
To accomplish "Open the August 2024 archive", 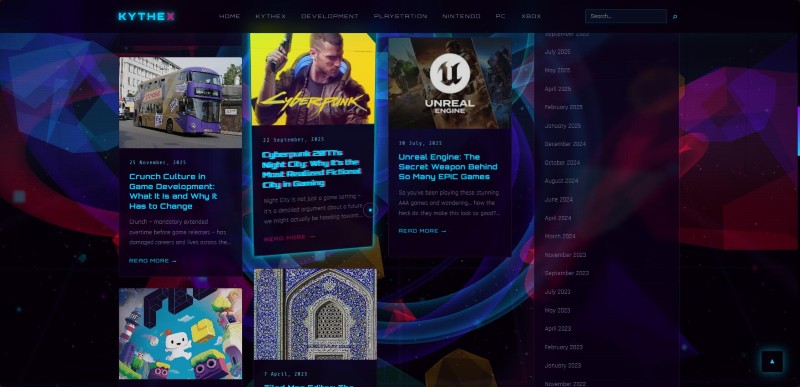I will pyautogui.click(x=561, y=181).
